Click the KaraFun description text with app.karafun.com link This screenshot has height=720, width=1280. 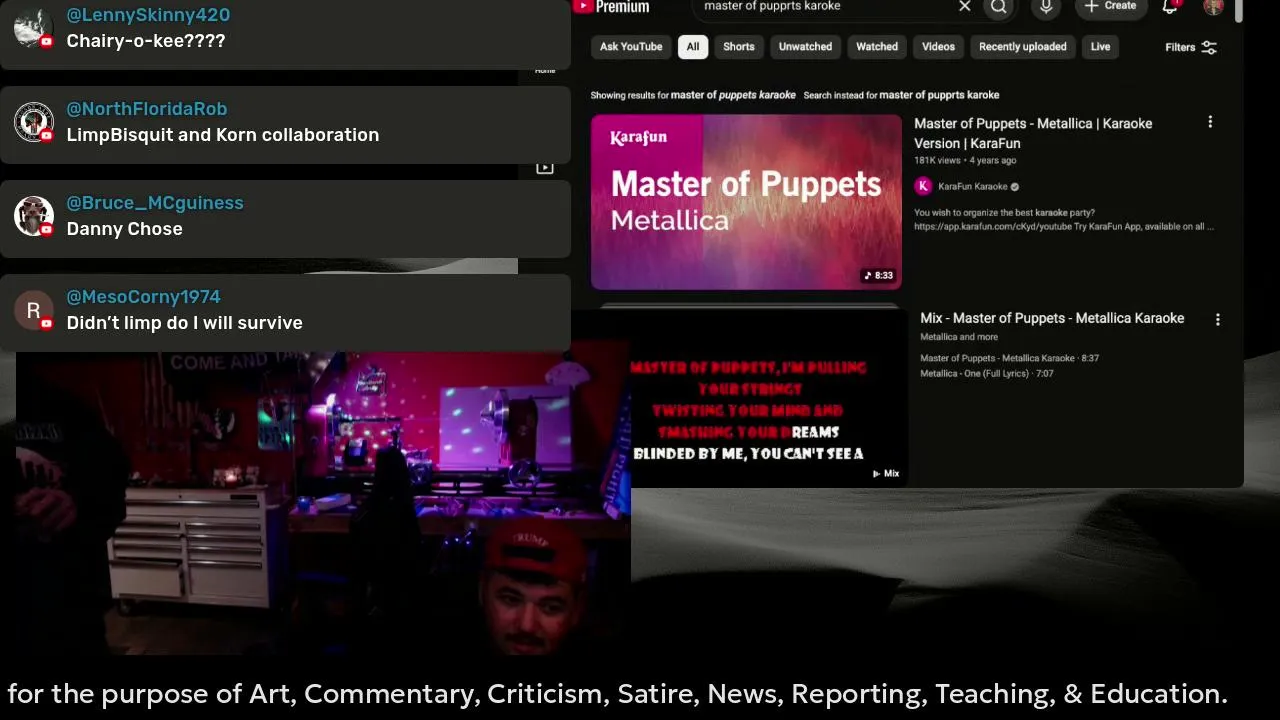point(1064,220)
